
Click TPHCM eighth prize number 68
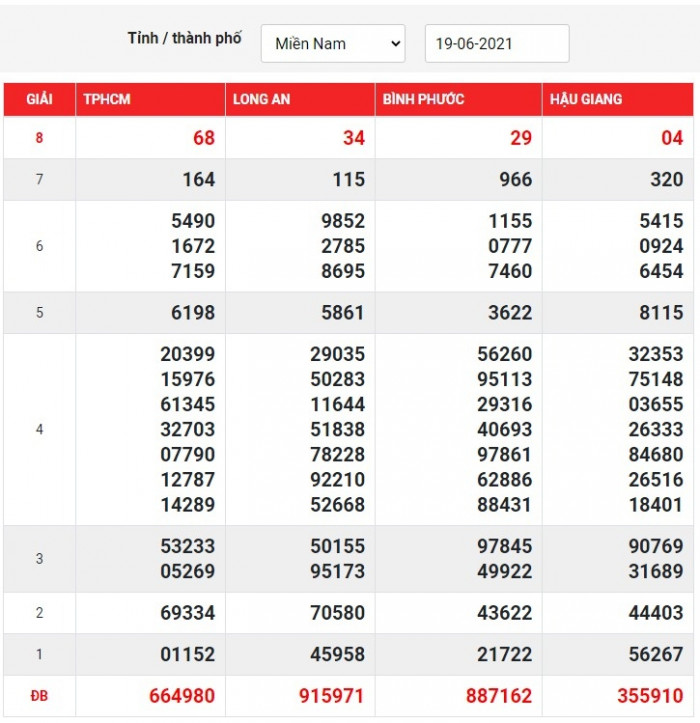(203, 138)
